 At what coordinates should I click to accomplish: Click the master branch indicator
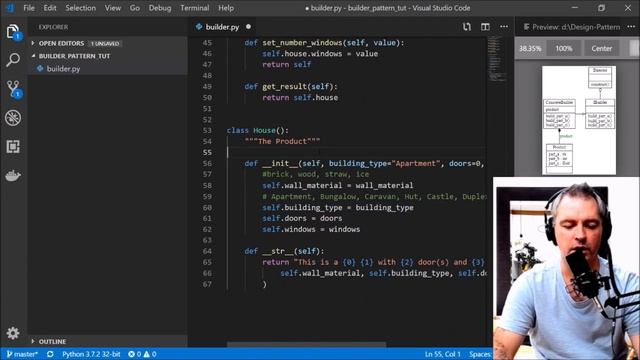[x=22, y=354]
